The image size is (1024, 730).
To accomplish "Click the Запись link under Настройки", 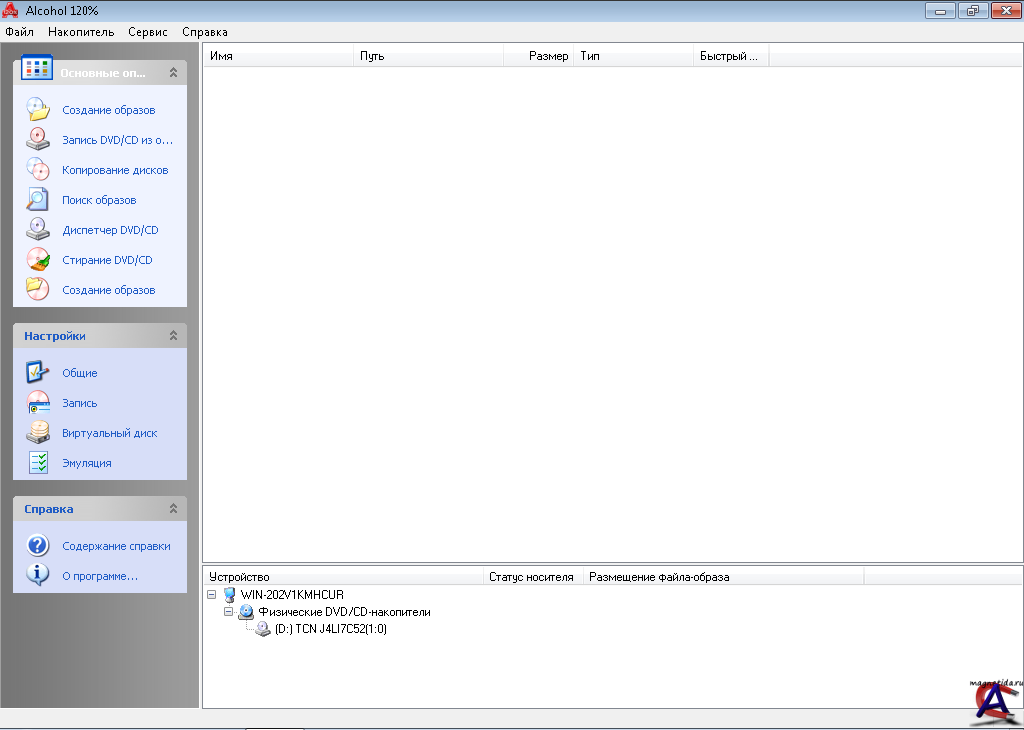I will pos(80,403).
